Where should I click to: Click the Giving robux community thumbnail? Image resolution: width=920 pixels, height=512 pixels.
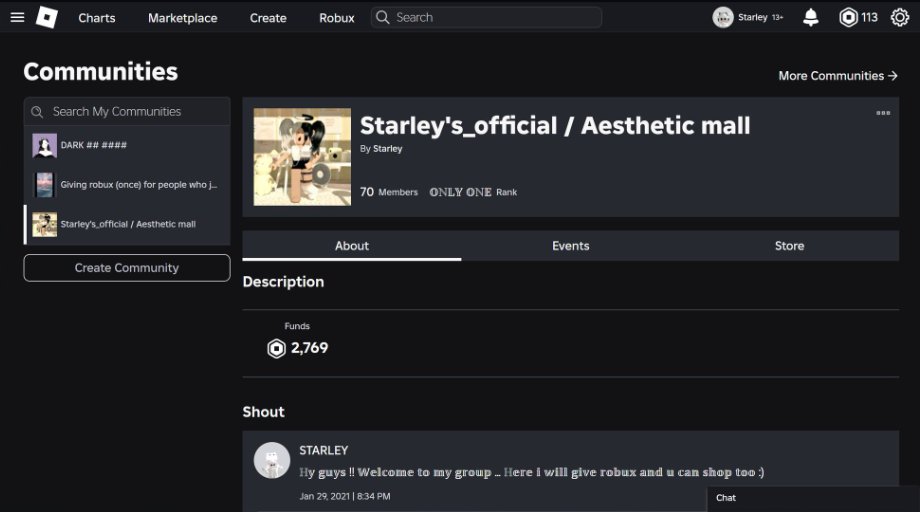(x=45, y=185)
